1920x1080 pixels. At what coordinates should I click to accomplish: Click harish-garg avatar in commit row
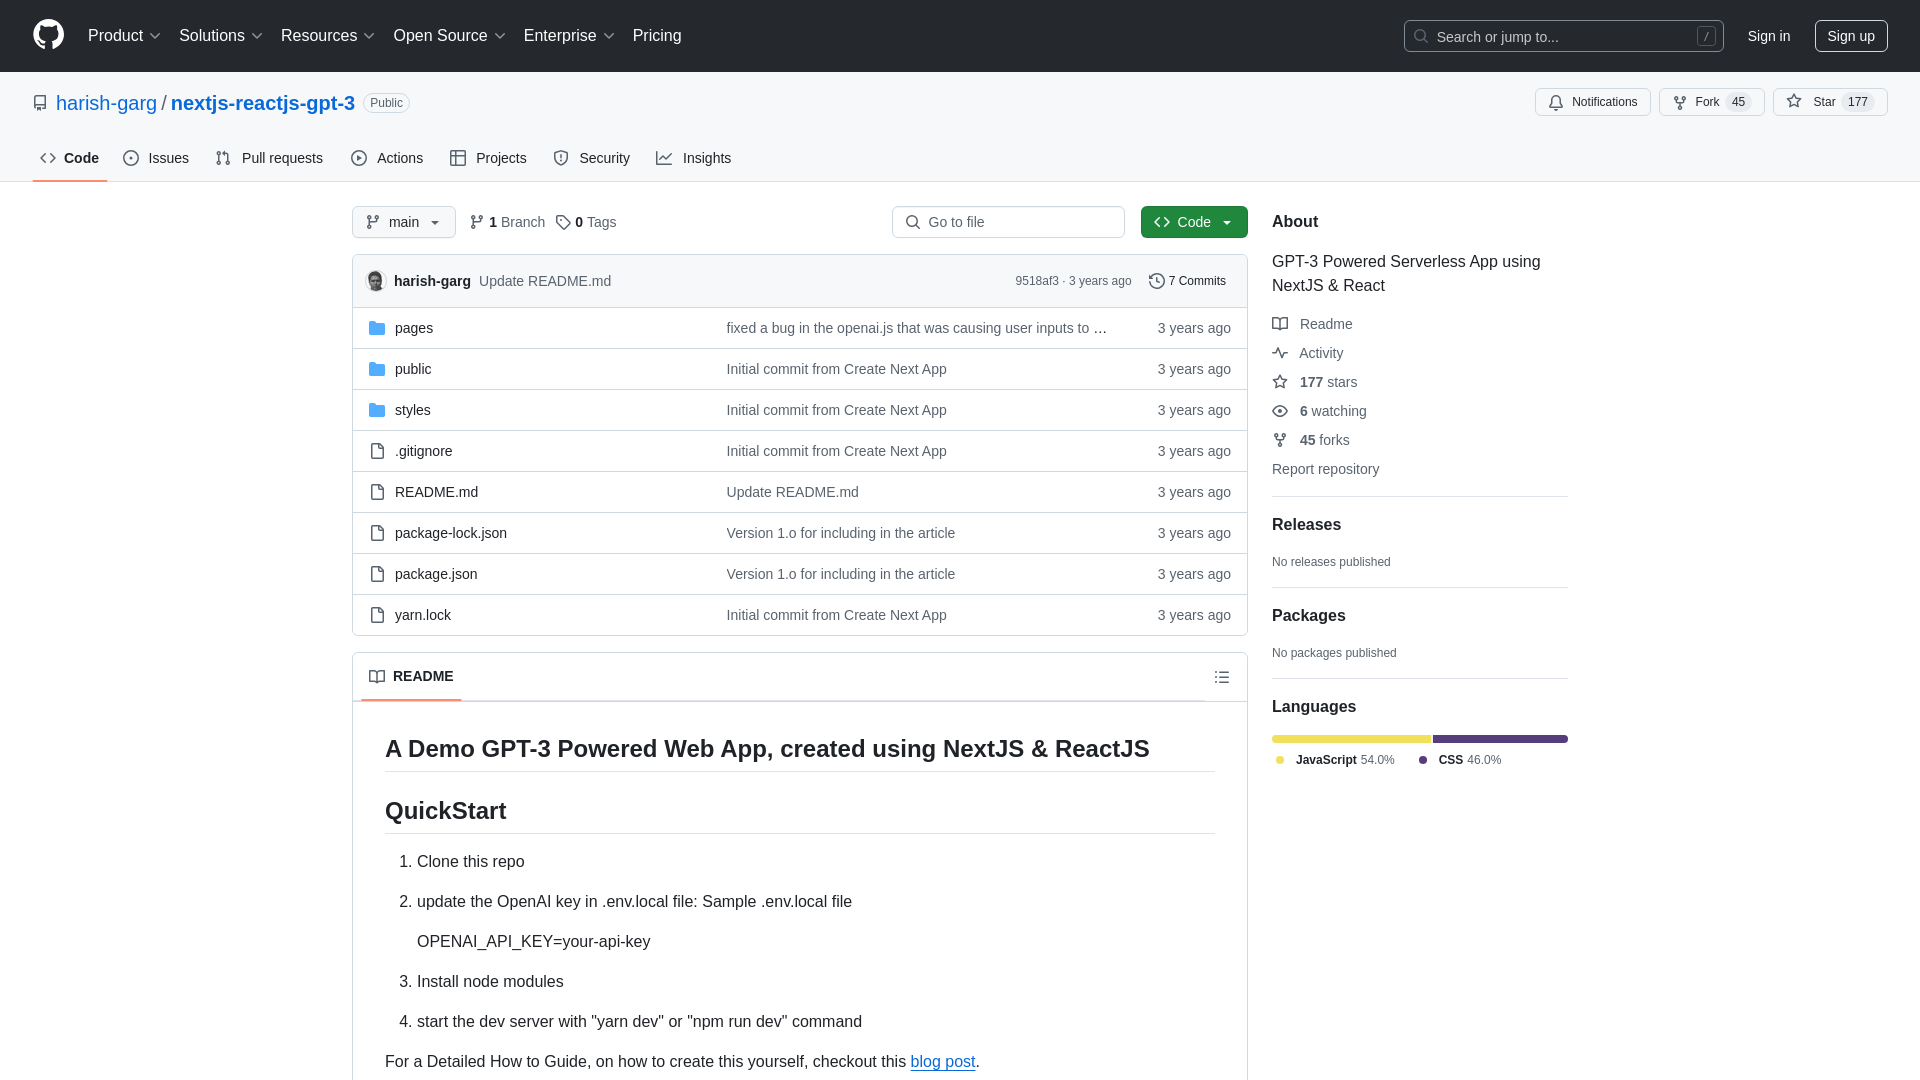point(376,281)
